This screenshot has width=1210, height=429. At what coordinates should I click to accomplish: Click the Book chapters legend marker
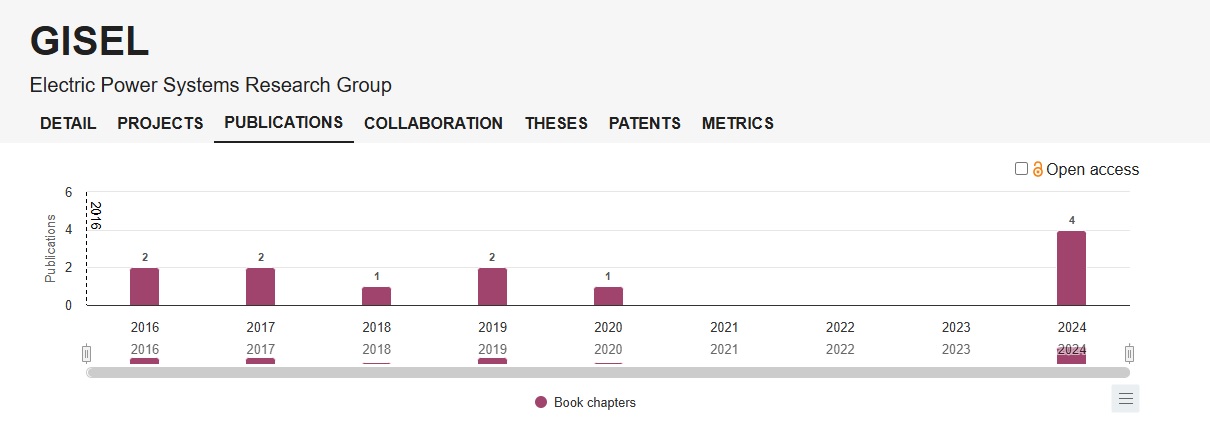tap(541, 403)
